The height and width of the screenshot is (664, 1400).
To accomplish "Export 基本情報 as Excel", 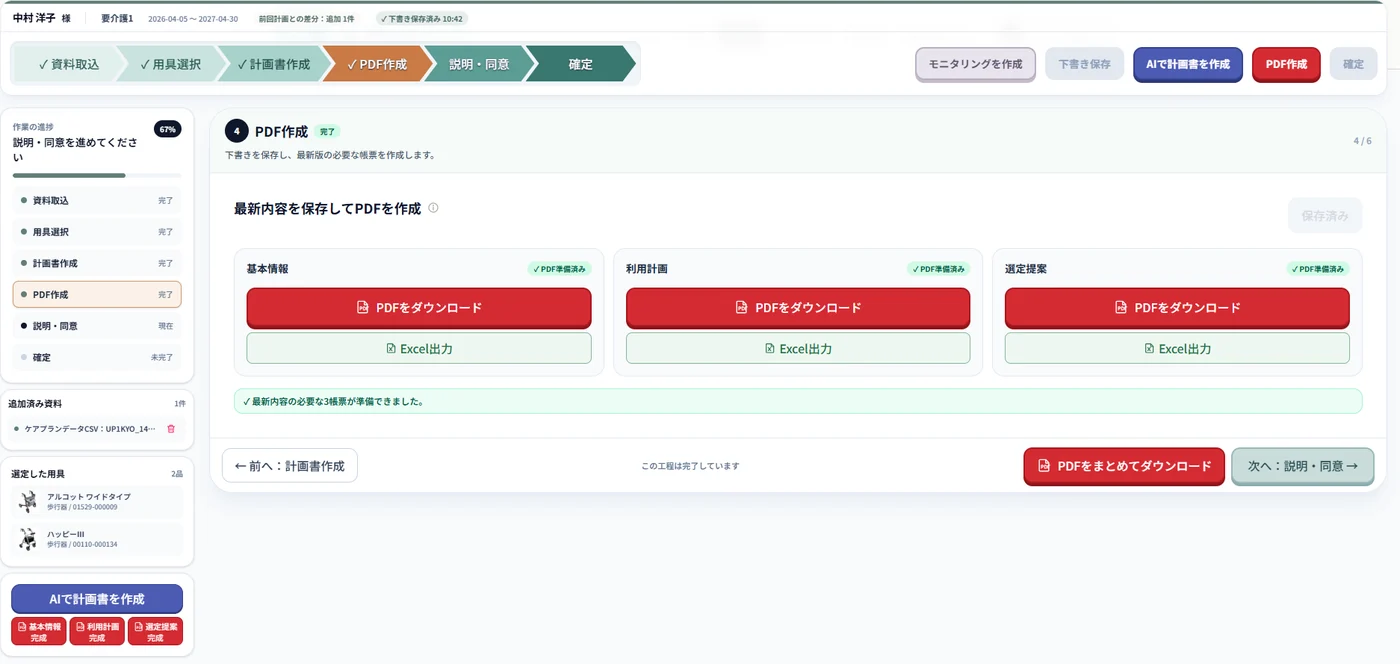I will tap(419, 348).
